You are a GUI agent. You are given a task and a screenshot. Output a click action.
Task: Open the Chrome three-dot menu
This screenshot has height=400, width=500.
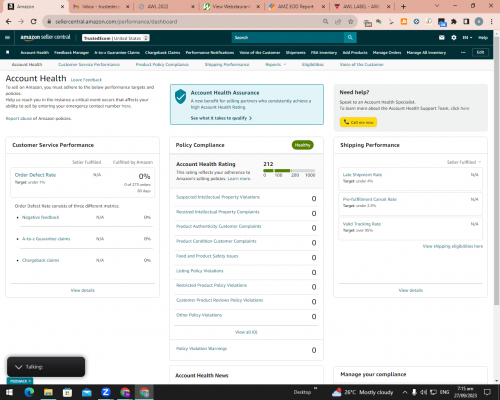[491, 22]
